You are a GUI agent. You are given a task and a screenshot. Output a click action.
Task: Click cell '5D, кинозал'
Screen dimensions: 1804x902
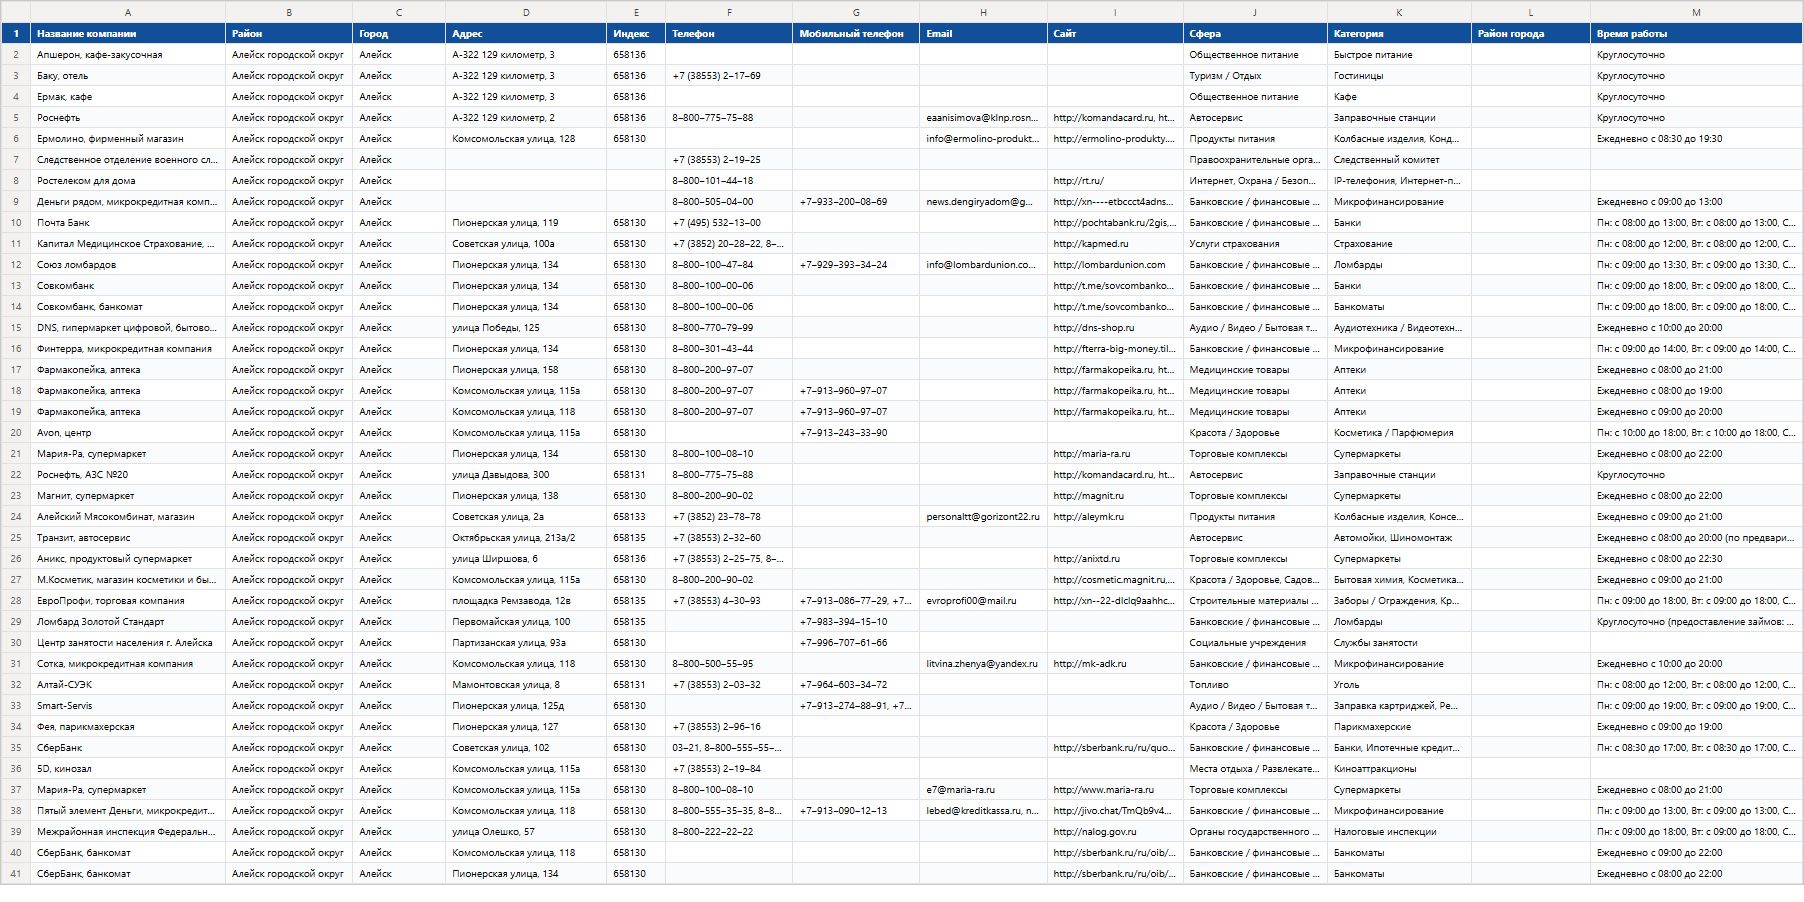(x=128, y=769)
